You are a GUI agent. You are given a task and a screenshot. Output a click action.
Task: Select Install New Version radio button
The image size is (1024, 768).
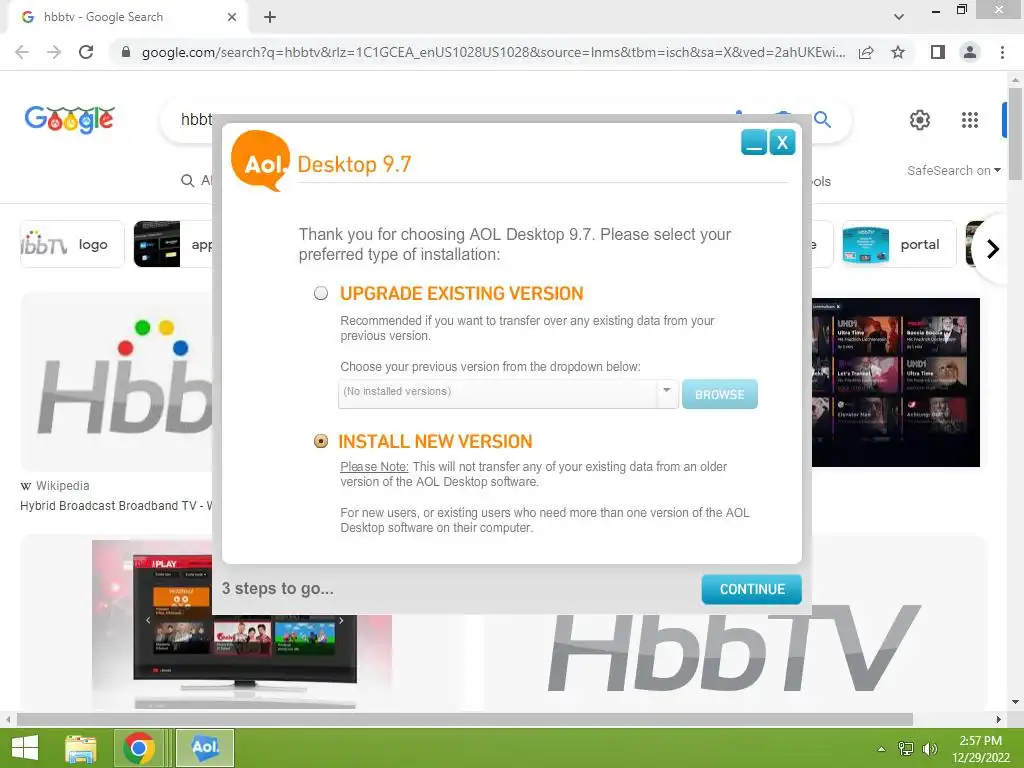321,441
